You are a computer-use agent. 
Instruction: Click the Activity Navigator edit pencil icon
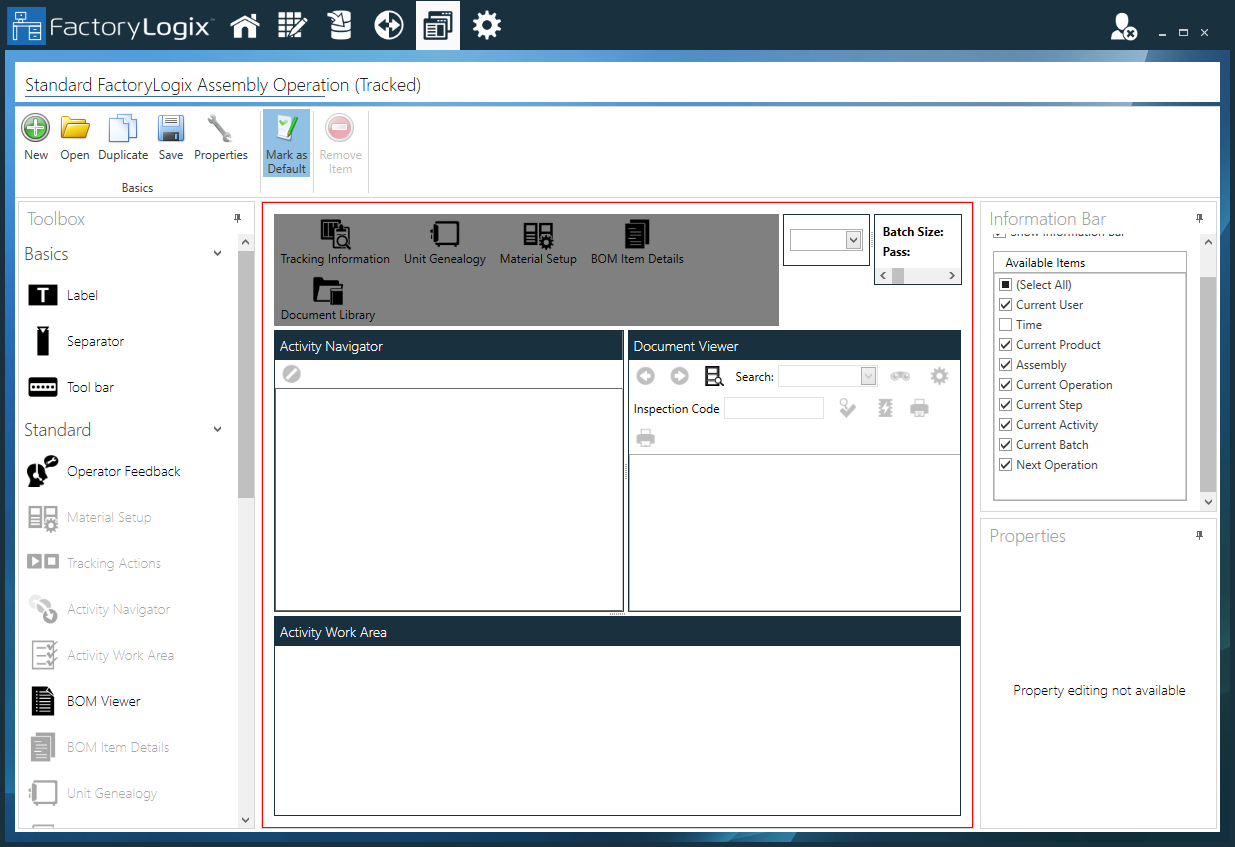coord(291,374)
